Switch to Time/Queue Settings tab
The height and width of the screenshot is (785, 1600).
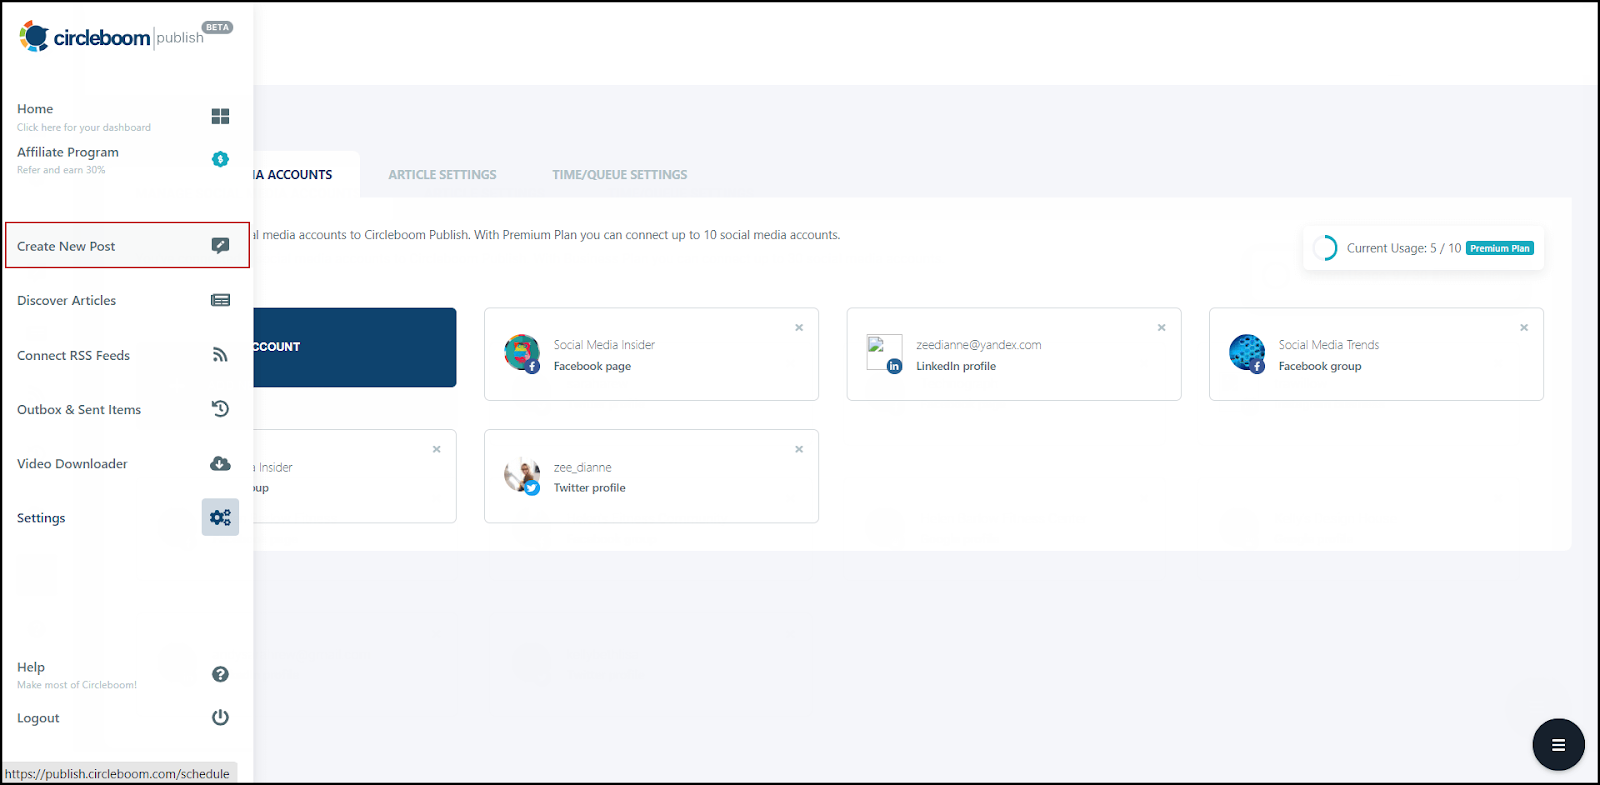(x=619, y=175)
